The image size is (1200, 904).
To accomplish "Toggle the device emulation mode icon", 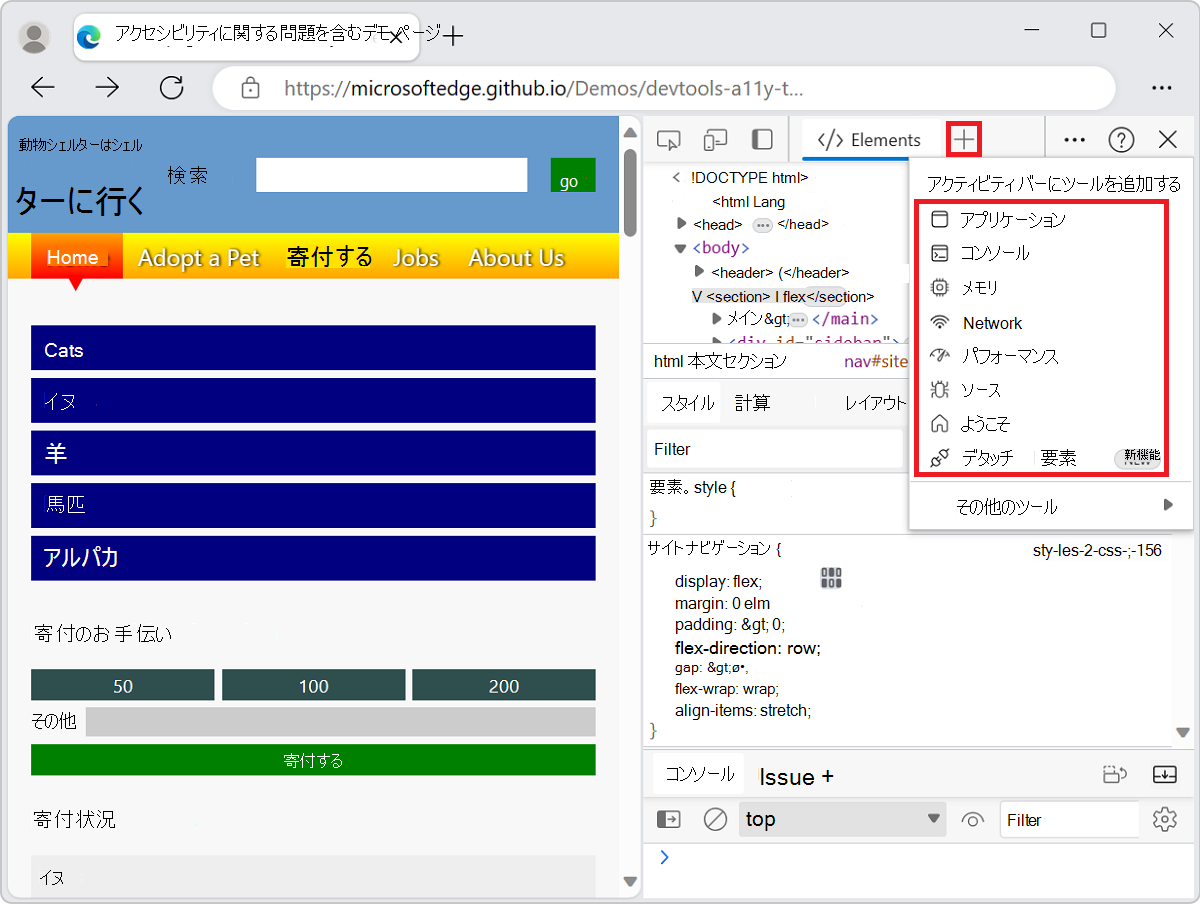I will 714,139.
